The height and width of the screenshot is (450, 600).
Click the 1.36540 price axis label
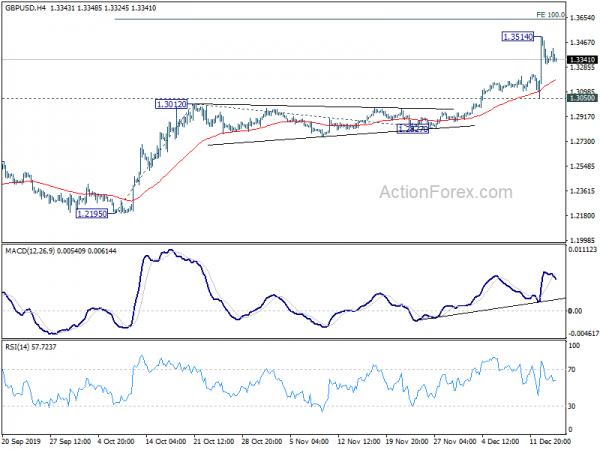pyautogui.click(x=582, y=18)
